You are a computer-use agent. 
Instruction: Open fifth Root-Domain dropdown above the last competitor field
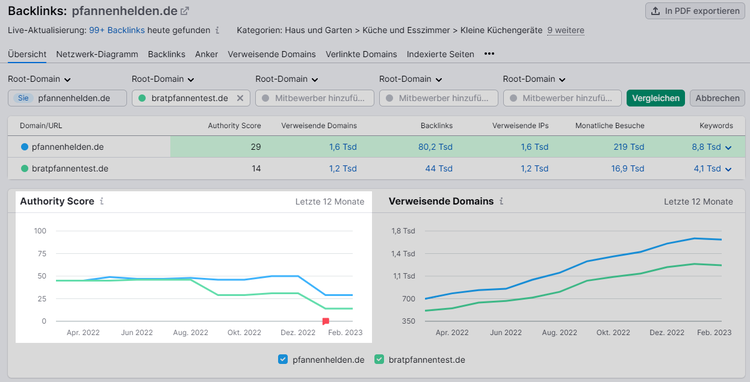534,79
